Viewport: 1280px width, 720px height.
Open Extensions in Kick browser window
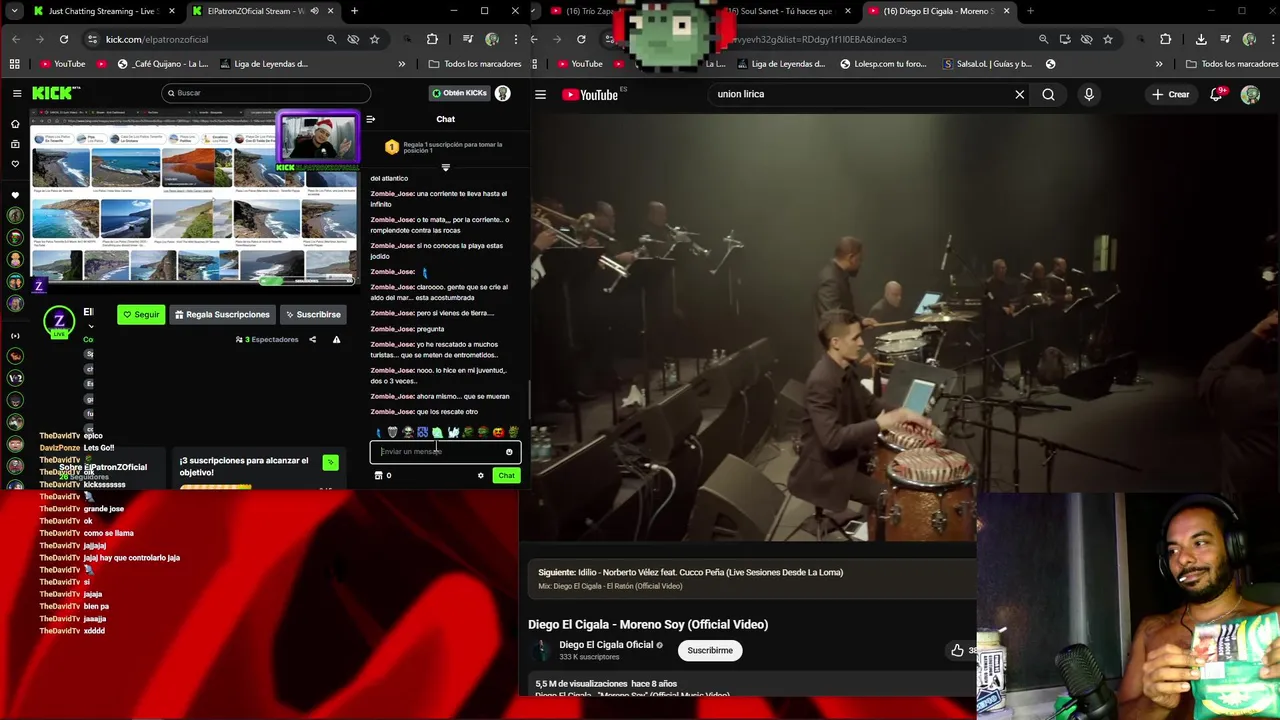pos(432,39)
